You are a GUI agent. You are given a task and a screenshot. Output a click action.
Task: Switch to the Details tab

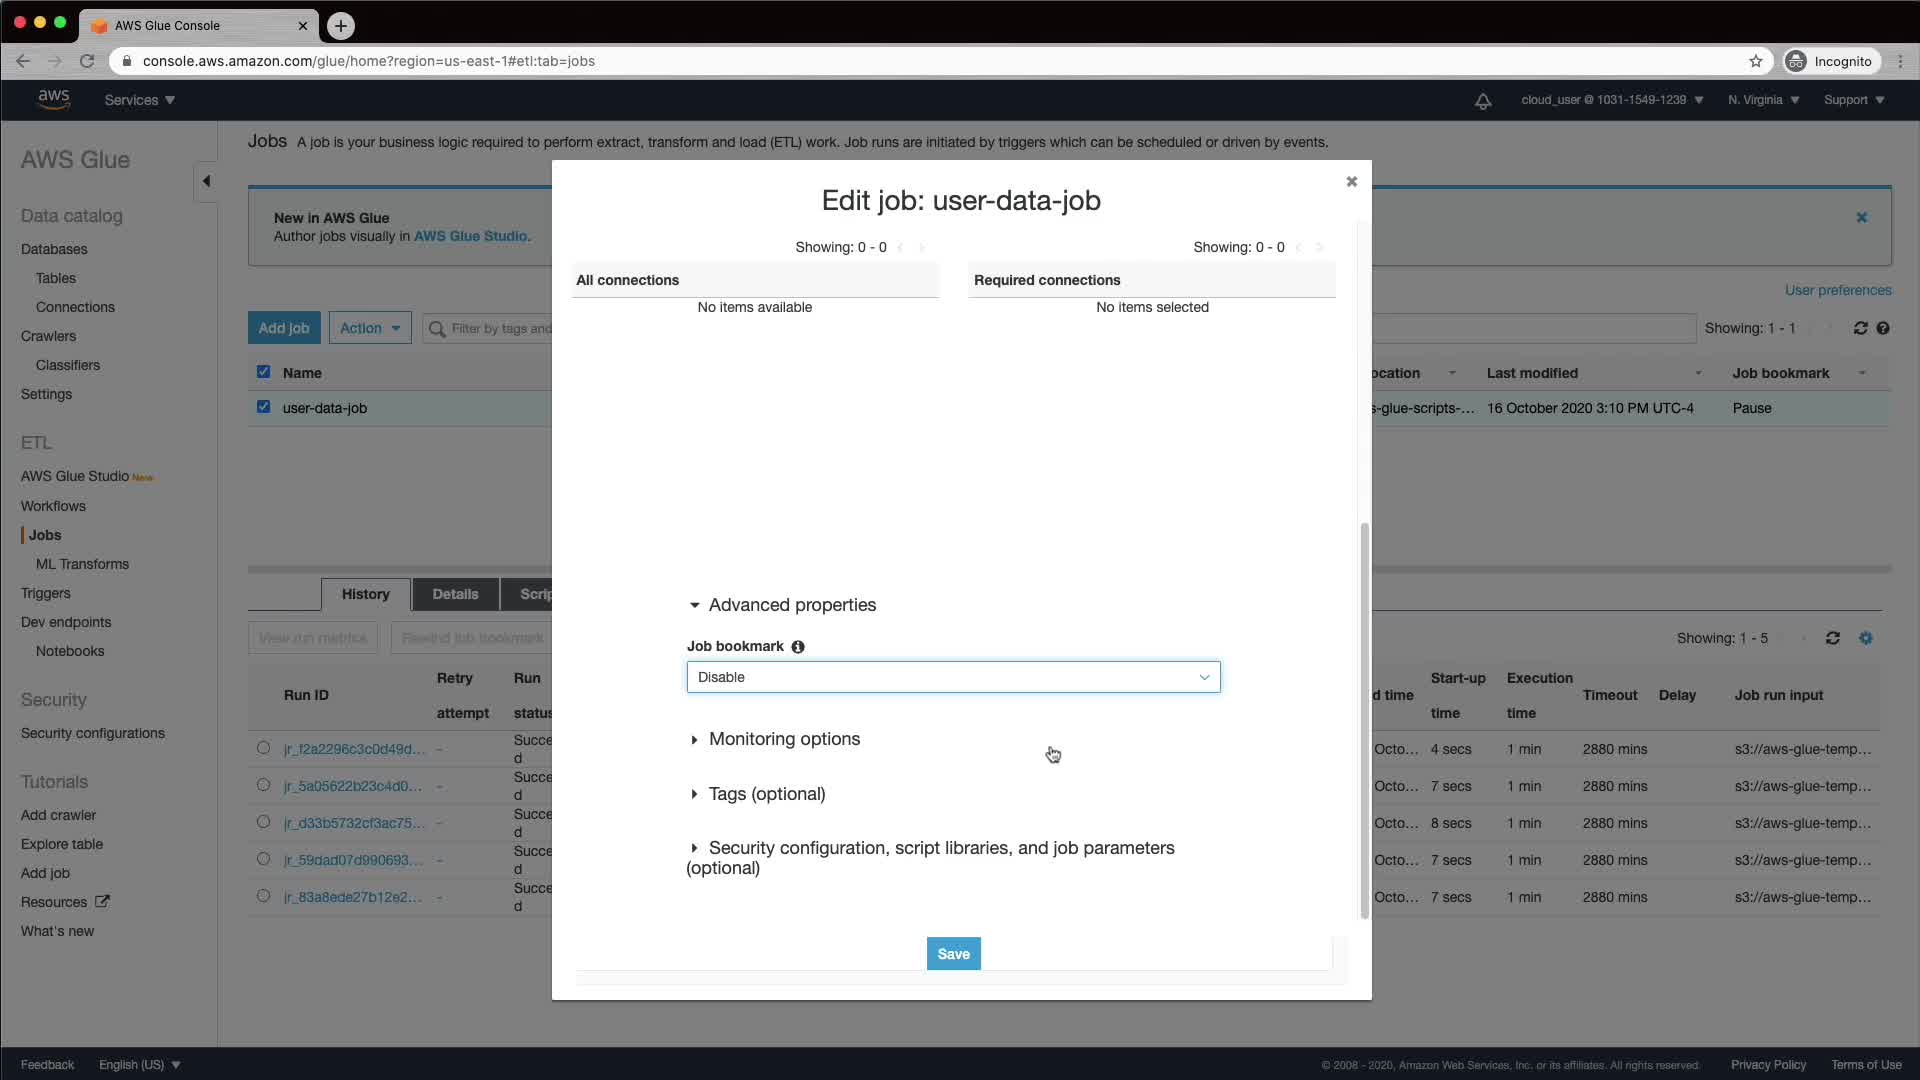click(455, 594)
